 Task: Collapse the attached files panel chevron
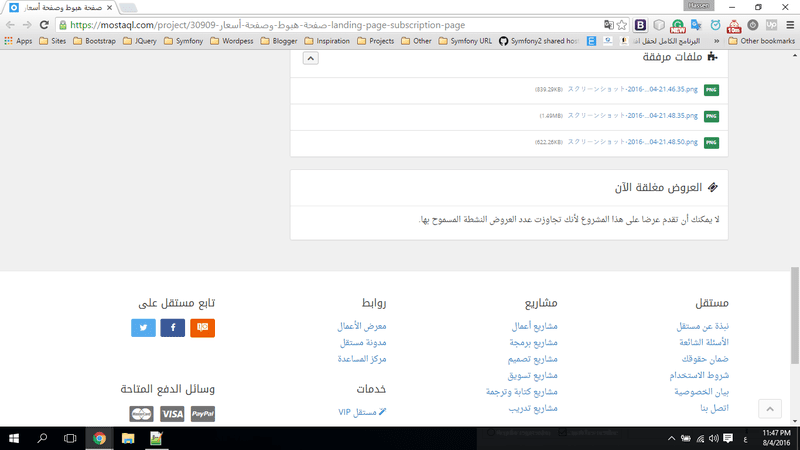tap(310, 58)
